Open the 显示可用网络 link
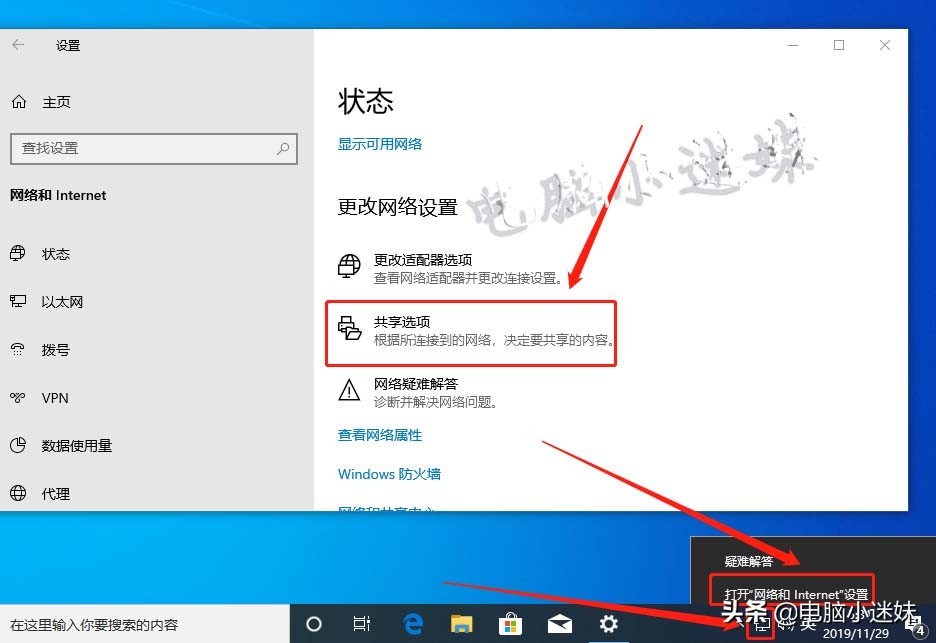This screenshot has height=643, width=936. pos(381,143)
